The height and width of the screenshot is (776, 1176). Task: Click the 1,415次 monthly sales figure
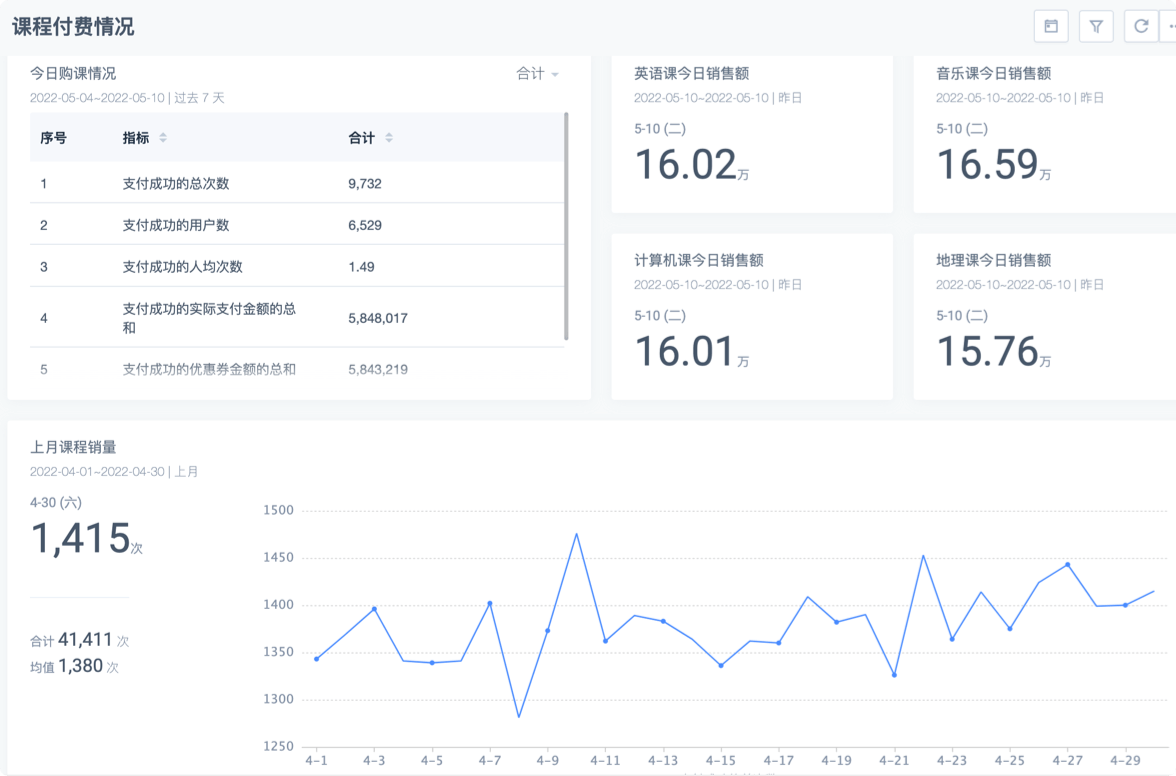click(x=86, y=538)
